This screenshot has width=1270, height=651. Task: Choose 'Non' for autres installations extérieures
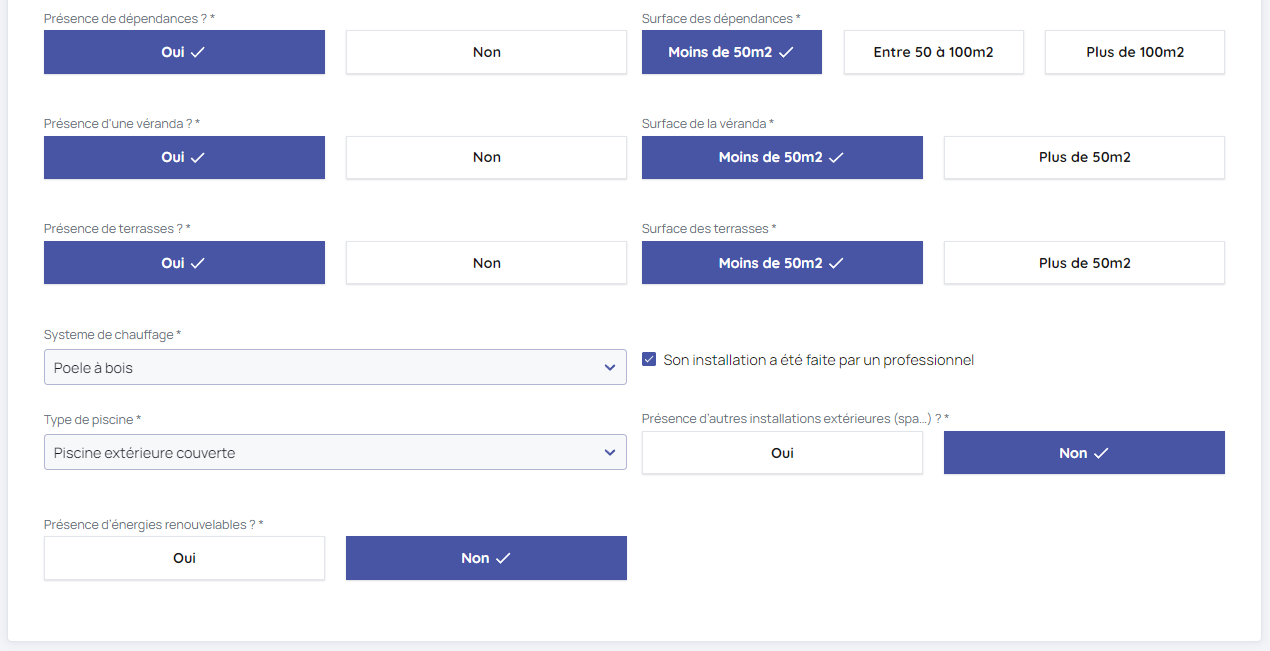tap(1084, 453)
